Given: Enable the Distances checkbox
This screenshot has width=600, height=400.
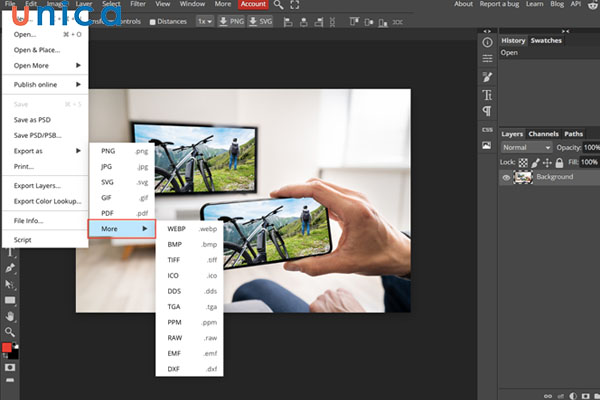Looking at the screenshot, I should 152,21.
